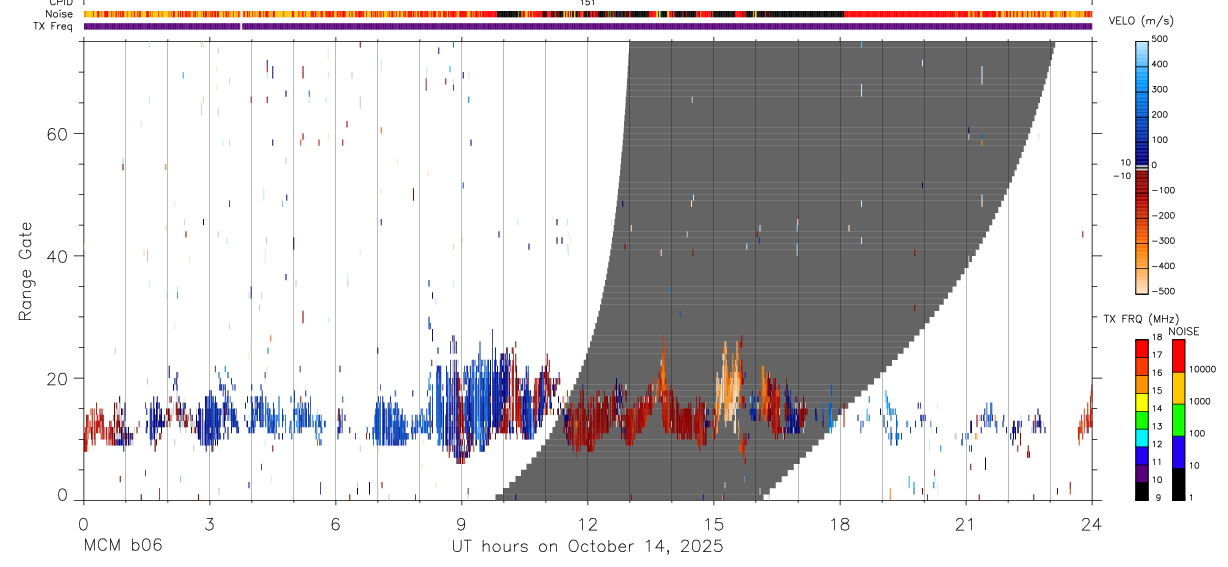
Task: Click the NOISE legend title
Action: [x=1183, y=331]
